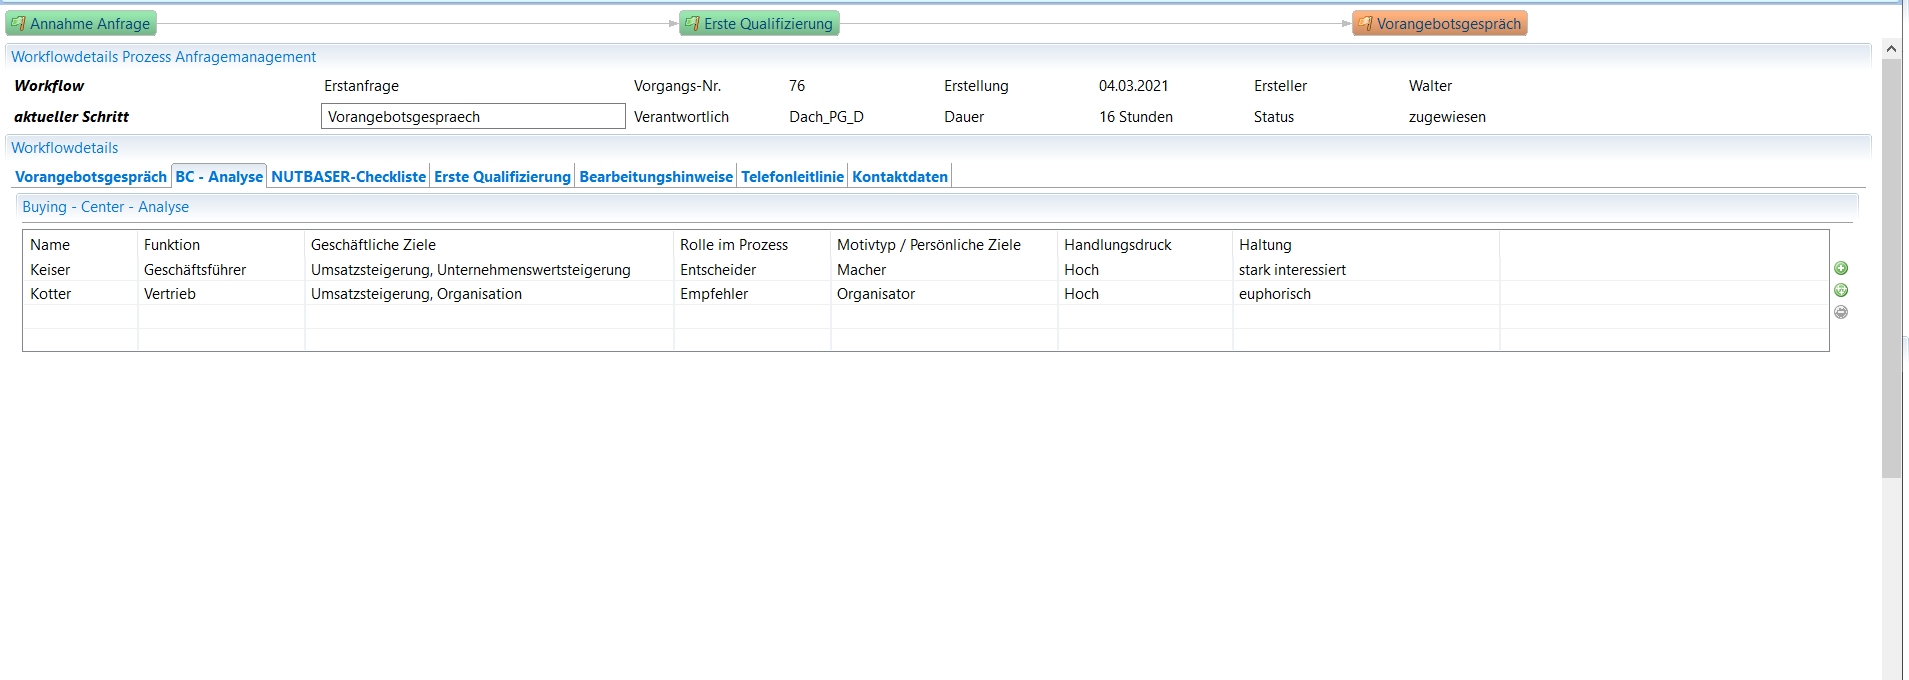This screenshot has width=1909, height=680.
Task: Click the Vertrieb function cell
Action: coord(221,294)
